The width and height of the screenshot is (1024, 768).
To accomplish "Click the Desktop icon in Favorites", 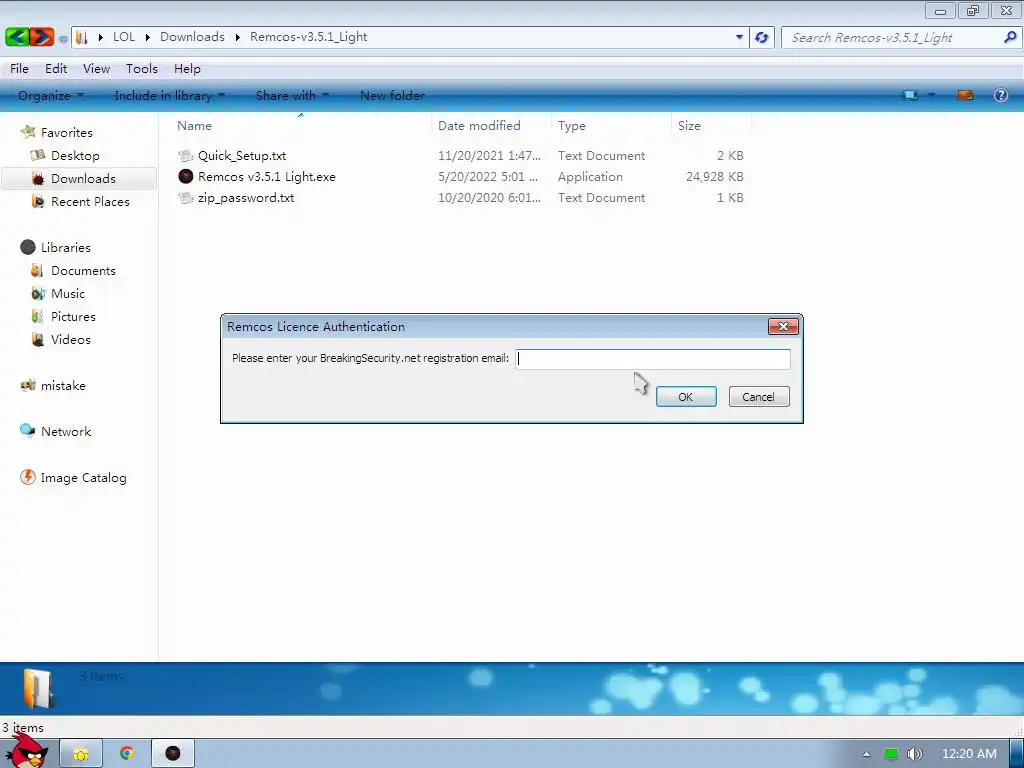I will [x=38, y=155].
